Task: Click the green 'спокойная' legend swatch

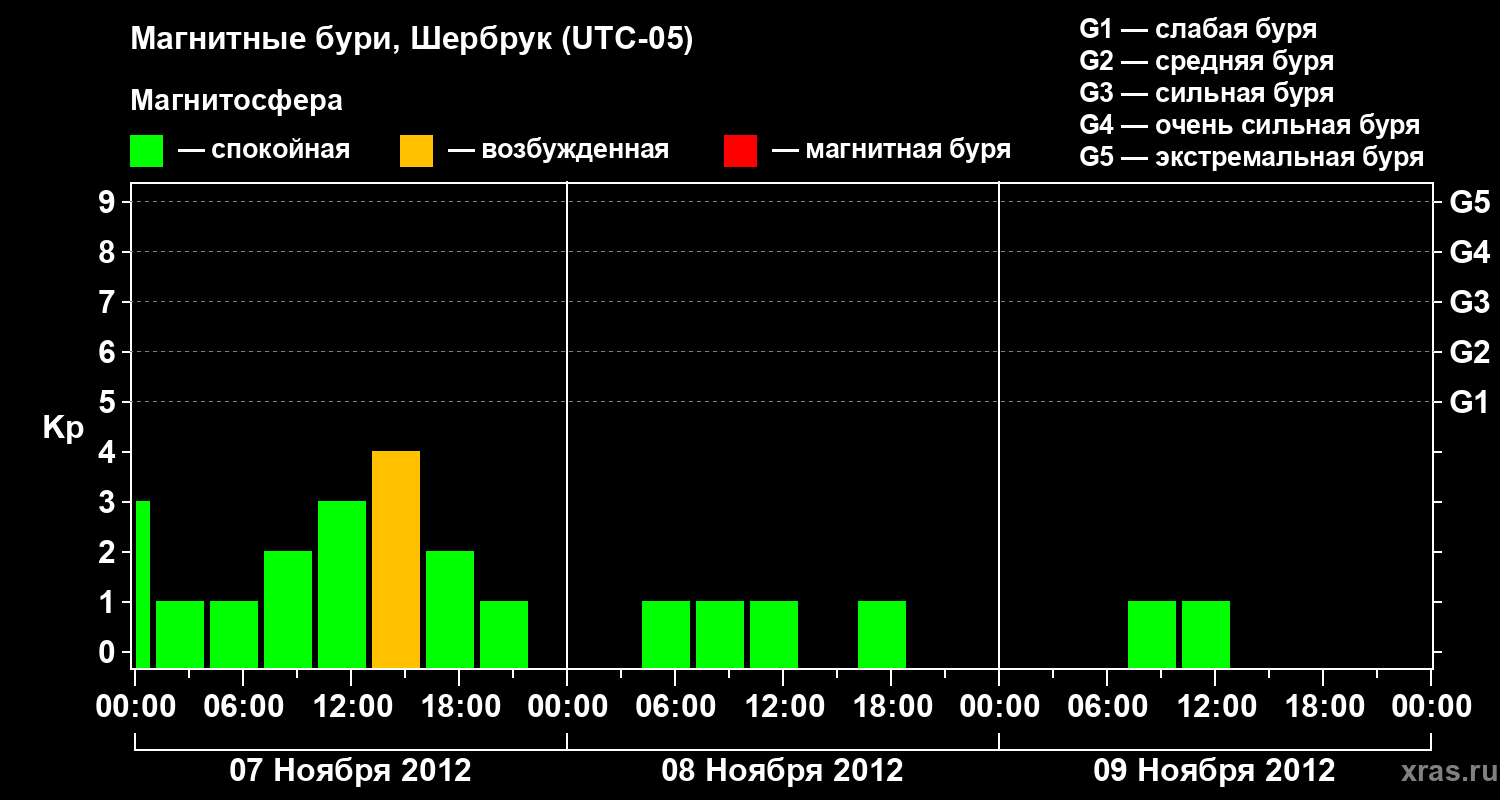Action: point(147,151)
